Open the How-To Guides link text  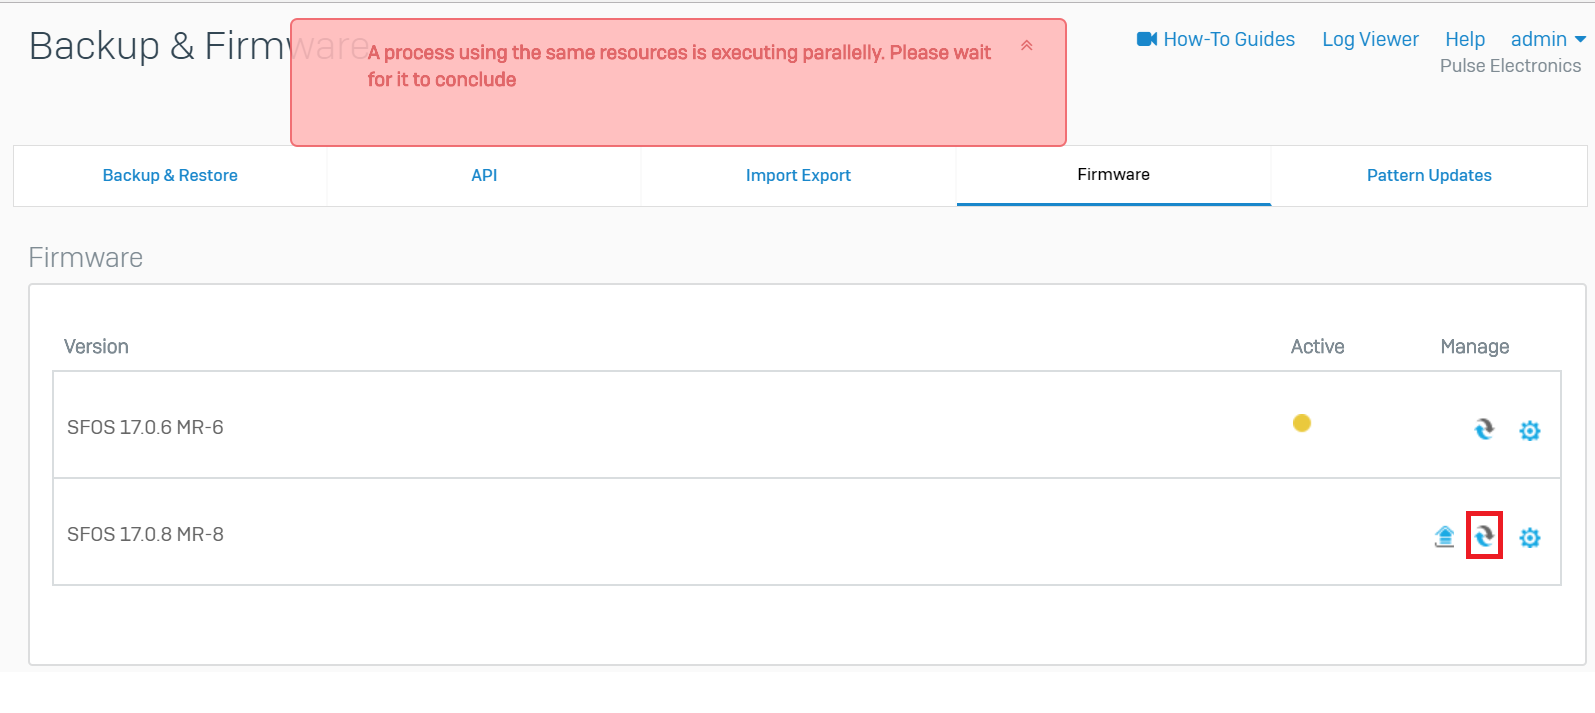(x=1229, y=39)
